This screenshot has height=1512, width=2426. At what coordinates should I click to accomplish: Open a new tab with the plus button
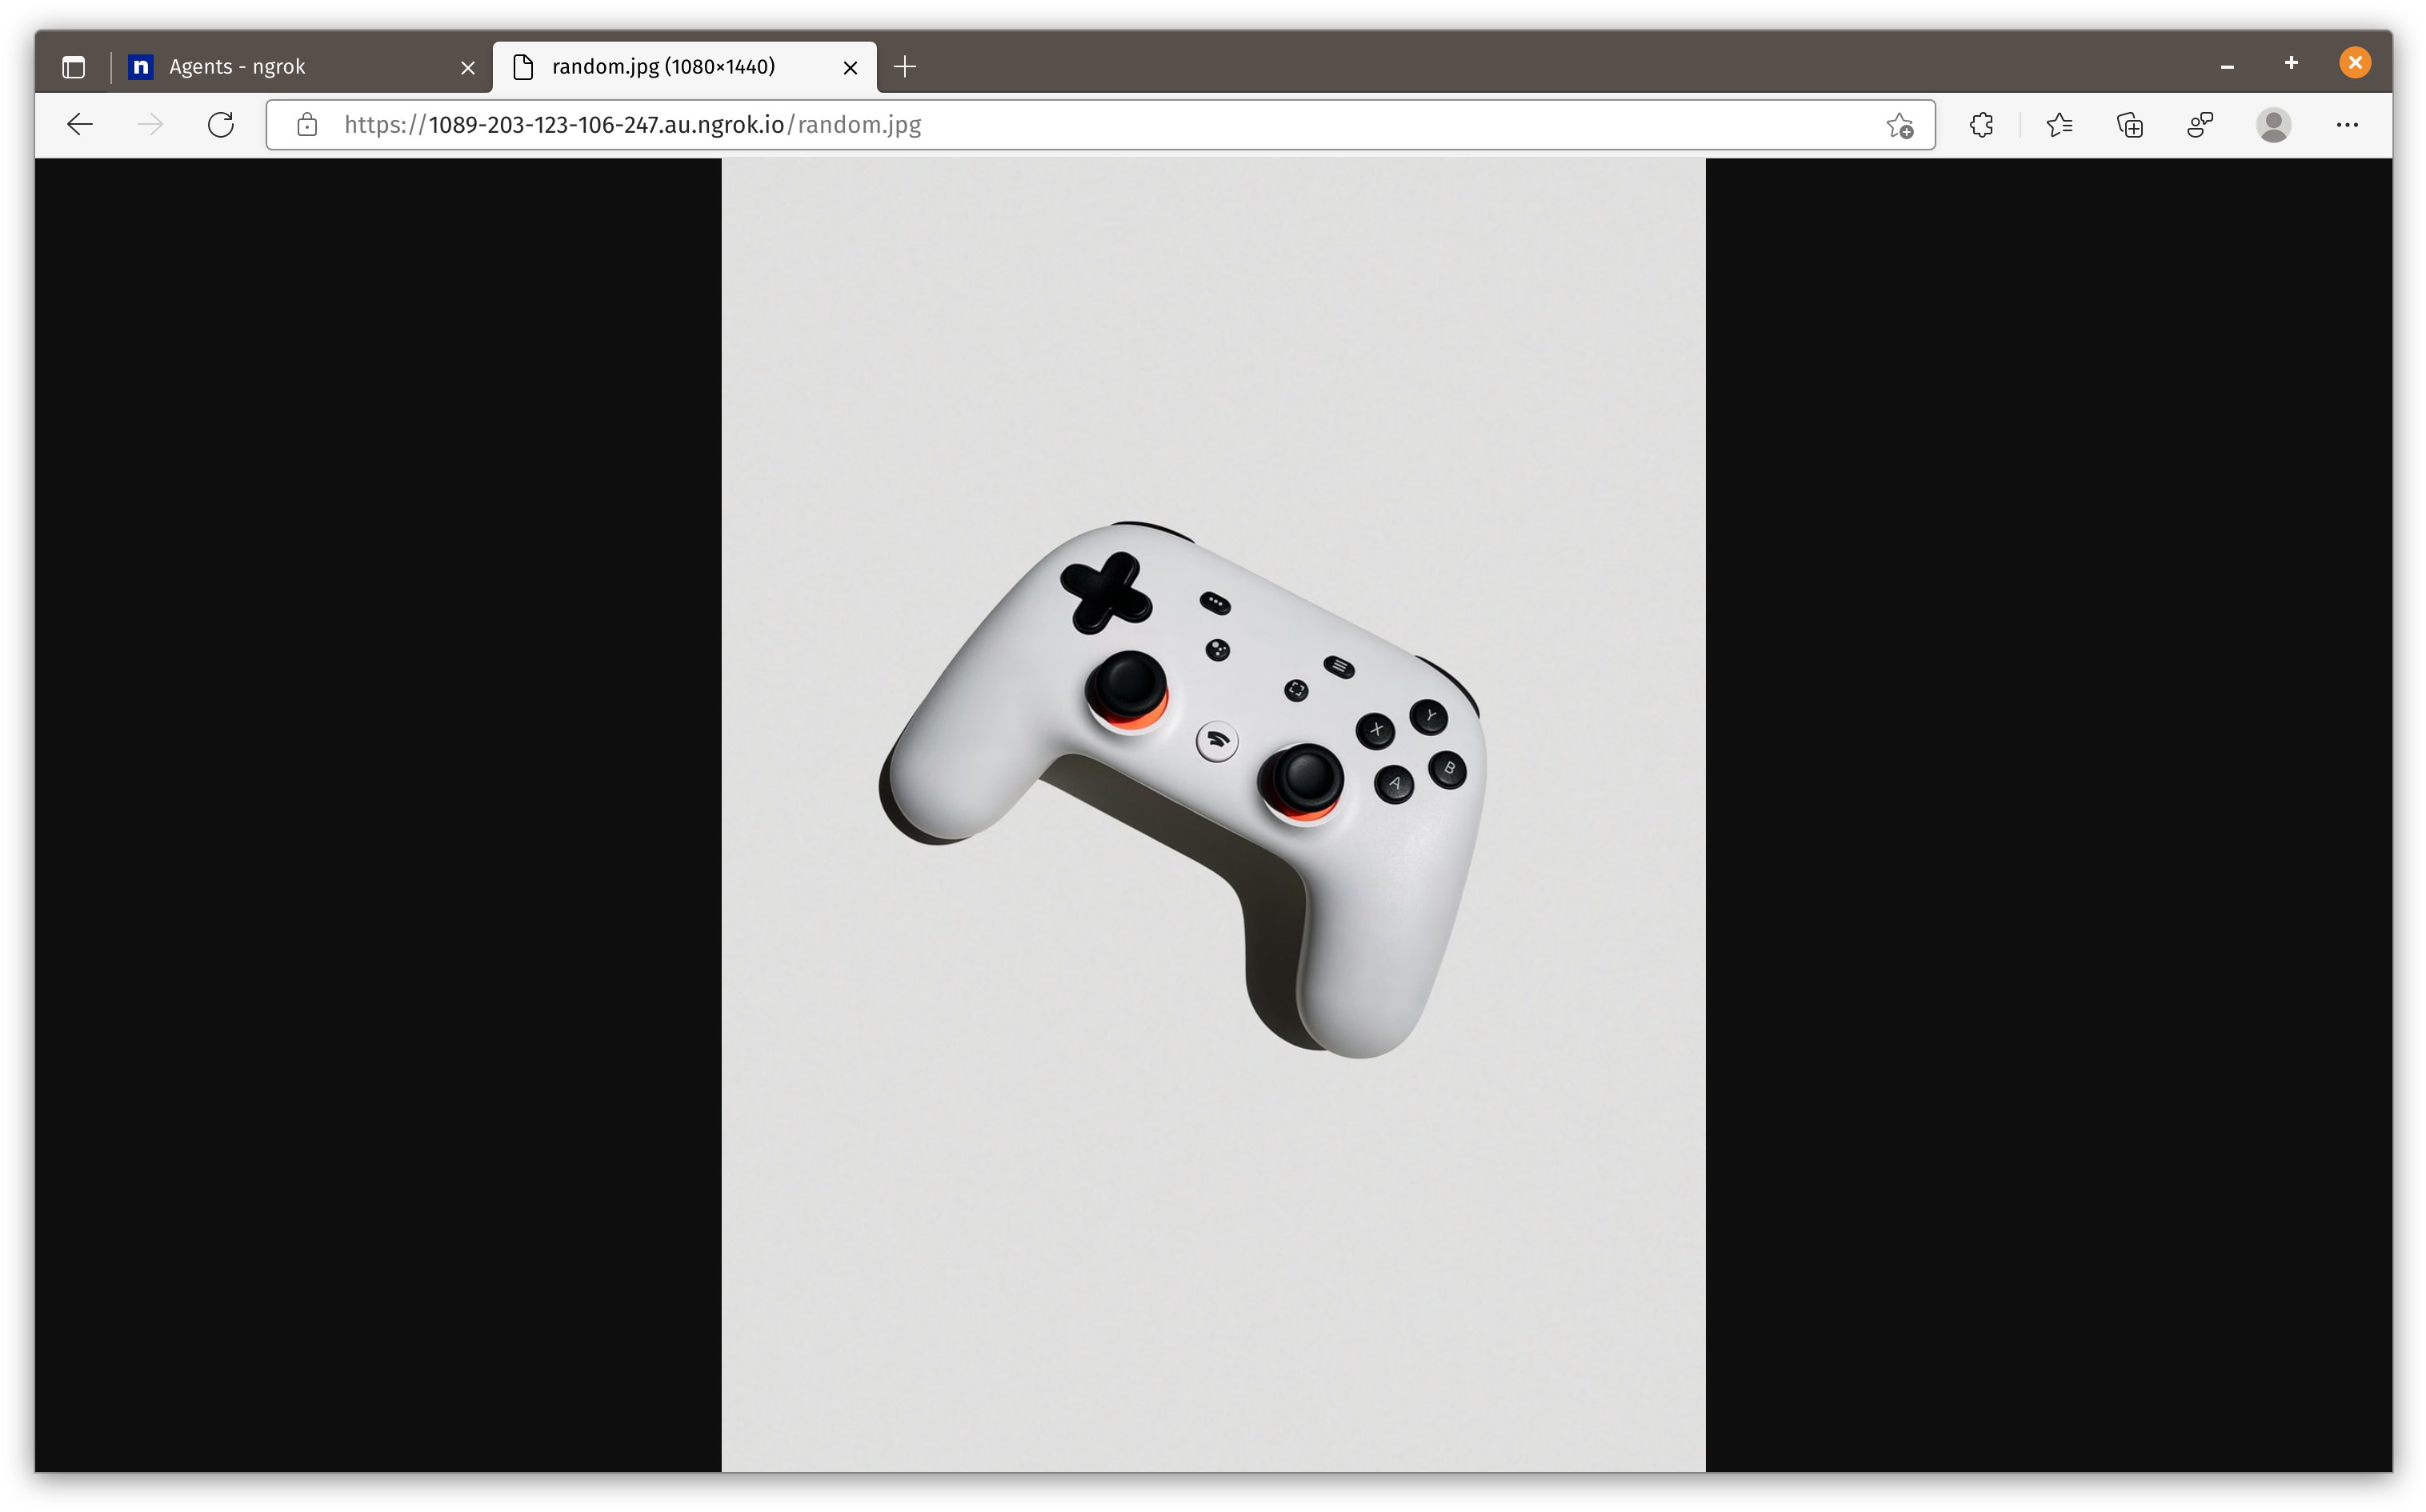(905, 67)
